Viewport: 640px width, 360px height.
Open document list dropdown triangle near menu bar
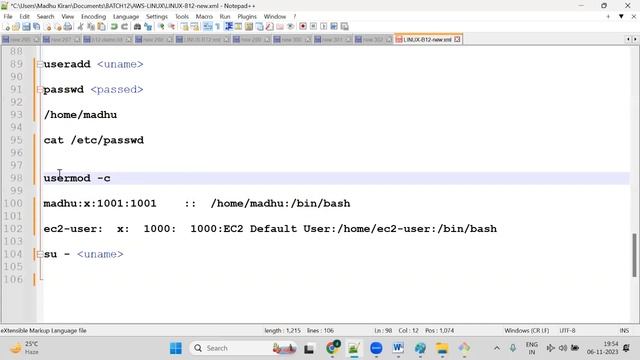click(x=621, y=16)
